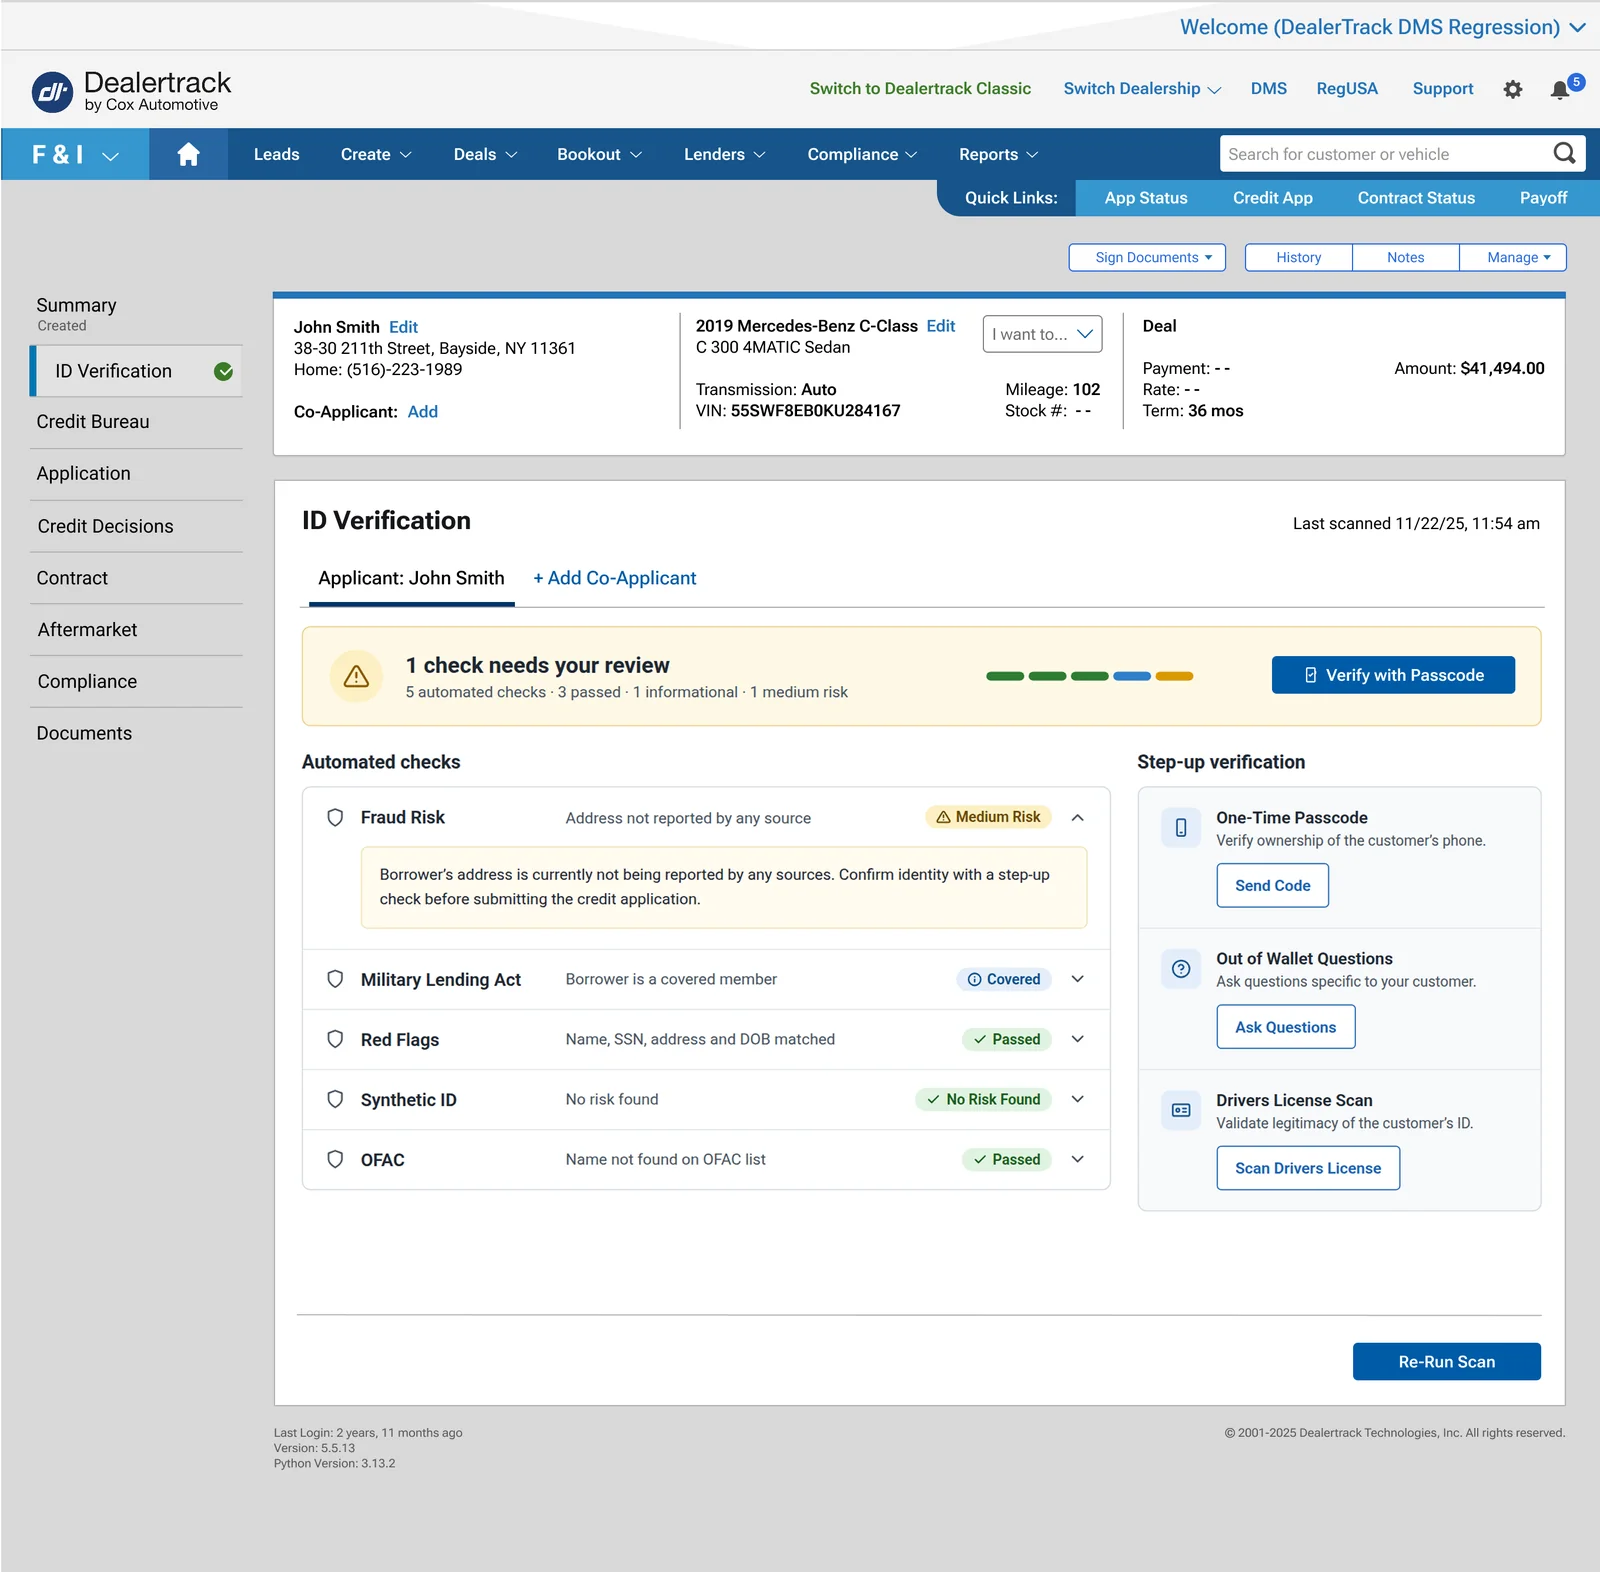Click the Drivers License card icon
Screen dimensions: 1600x1572
point(1181,1110)
